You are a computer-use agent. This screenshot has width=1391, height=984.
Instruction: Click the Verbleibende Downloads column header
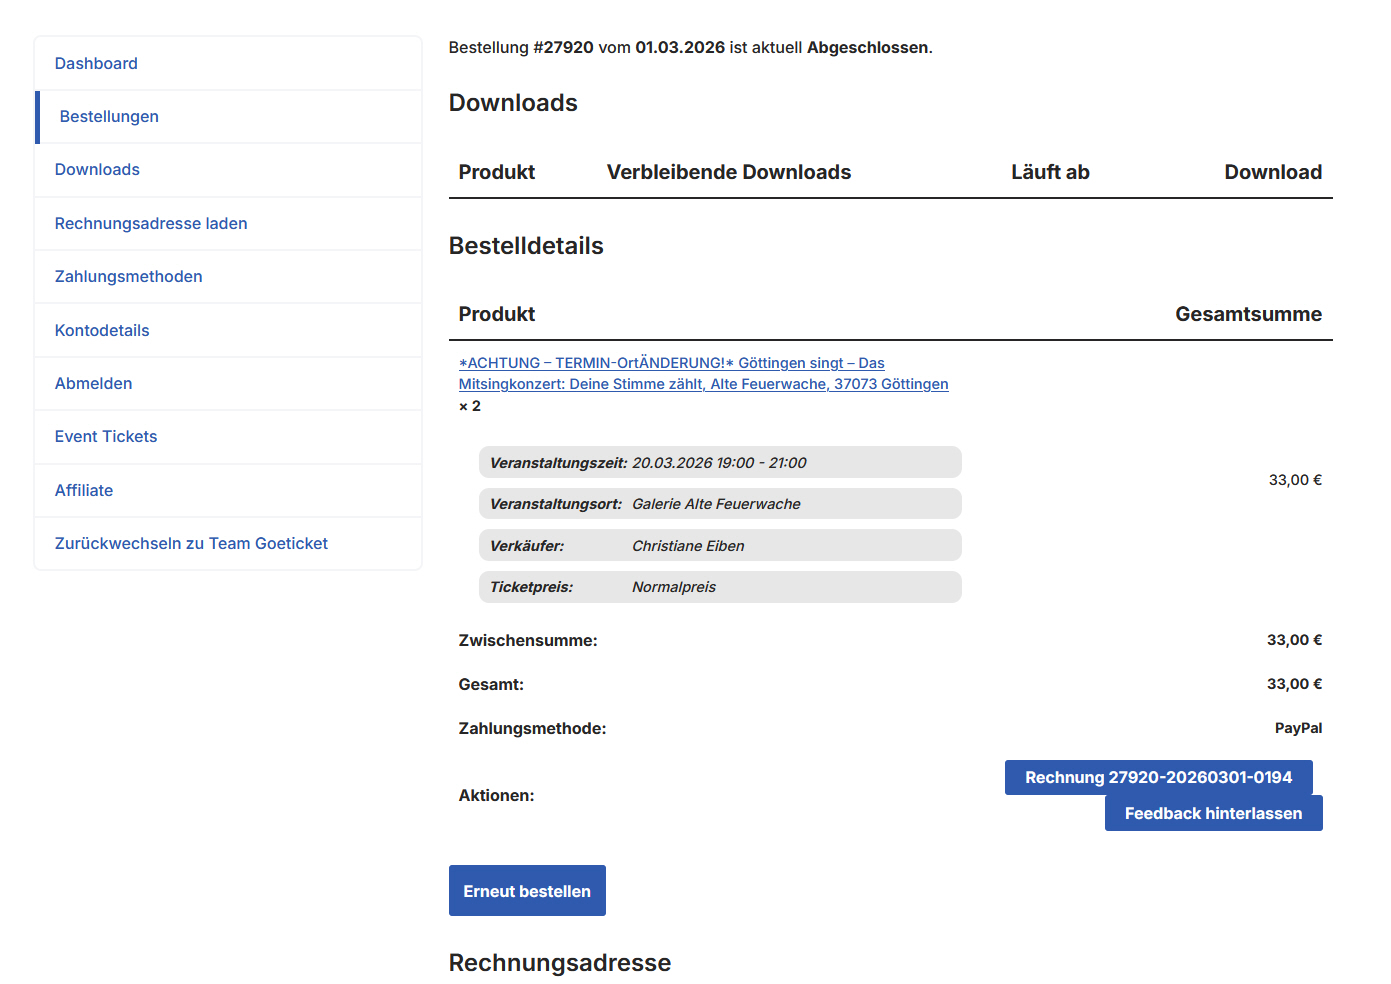point(728,173)
